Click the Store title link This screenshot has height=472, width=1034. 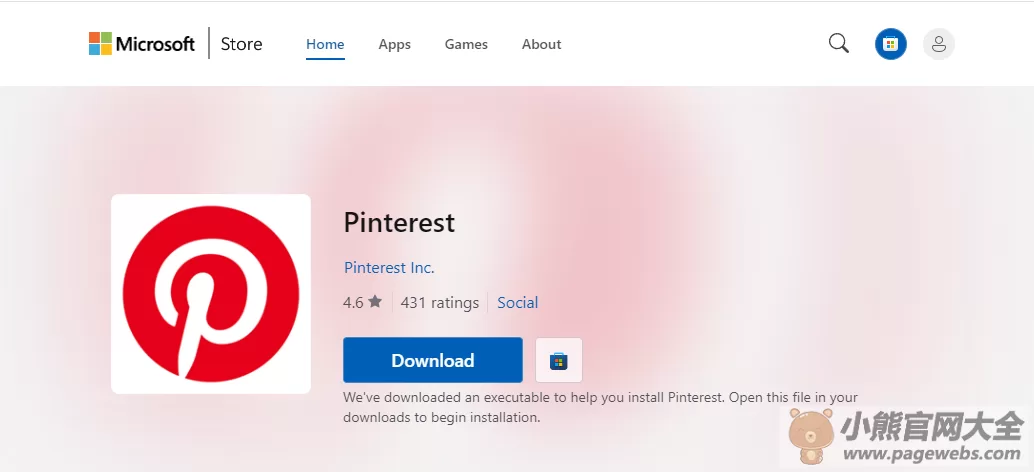[241, 44]
